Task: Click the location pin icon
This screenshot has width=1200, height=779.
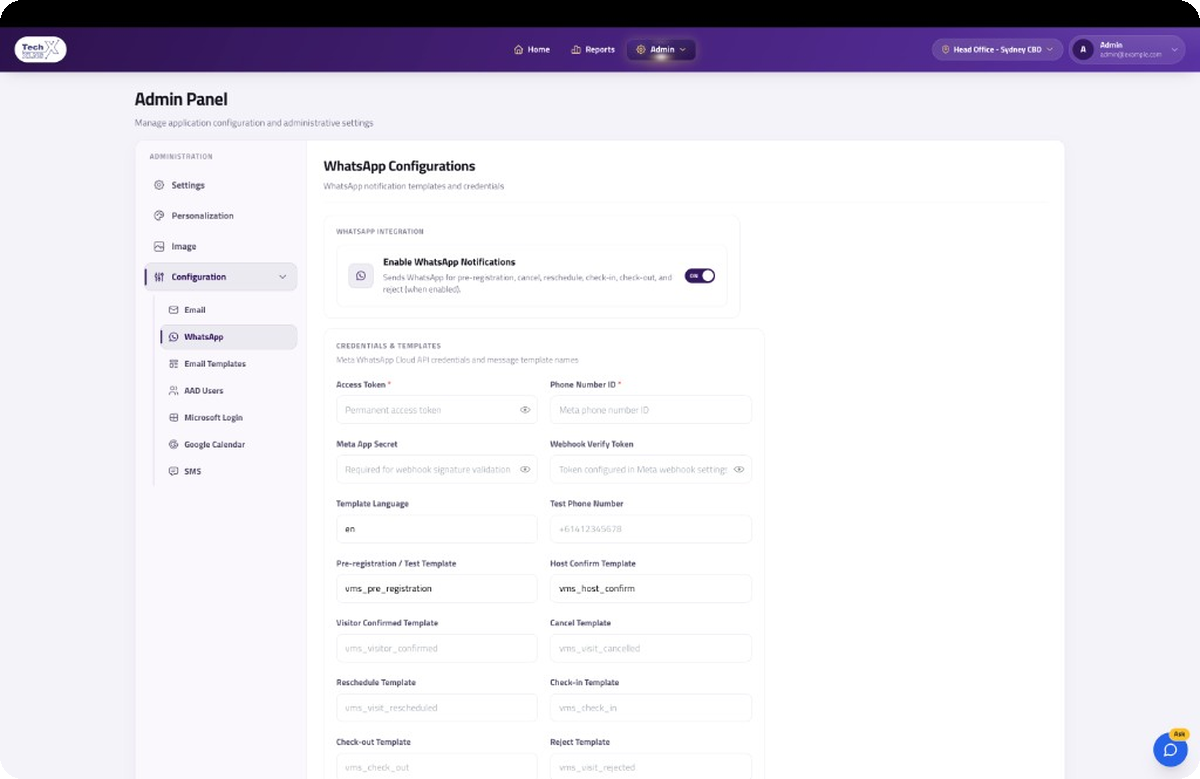Action: (x=945, y=49)
